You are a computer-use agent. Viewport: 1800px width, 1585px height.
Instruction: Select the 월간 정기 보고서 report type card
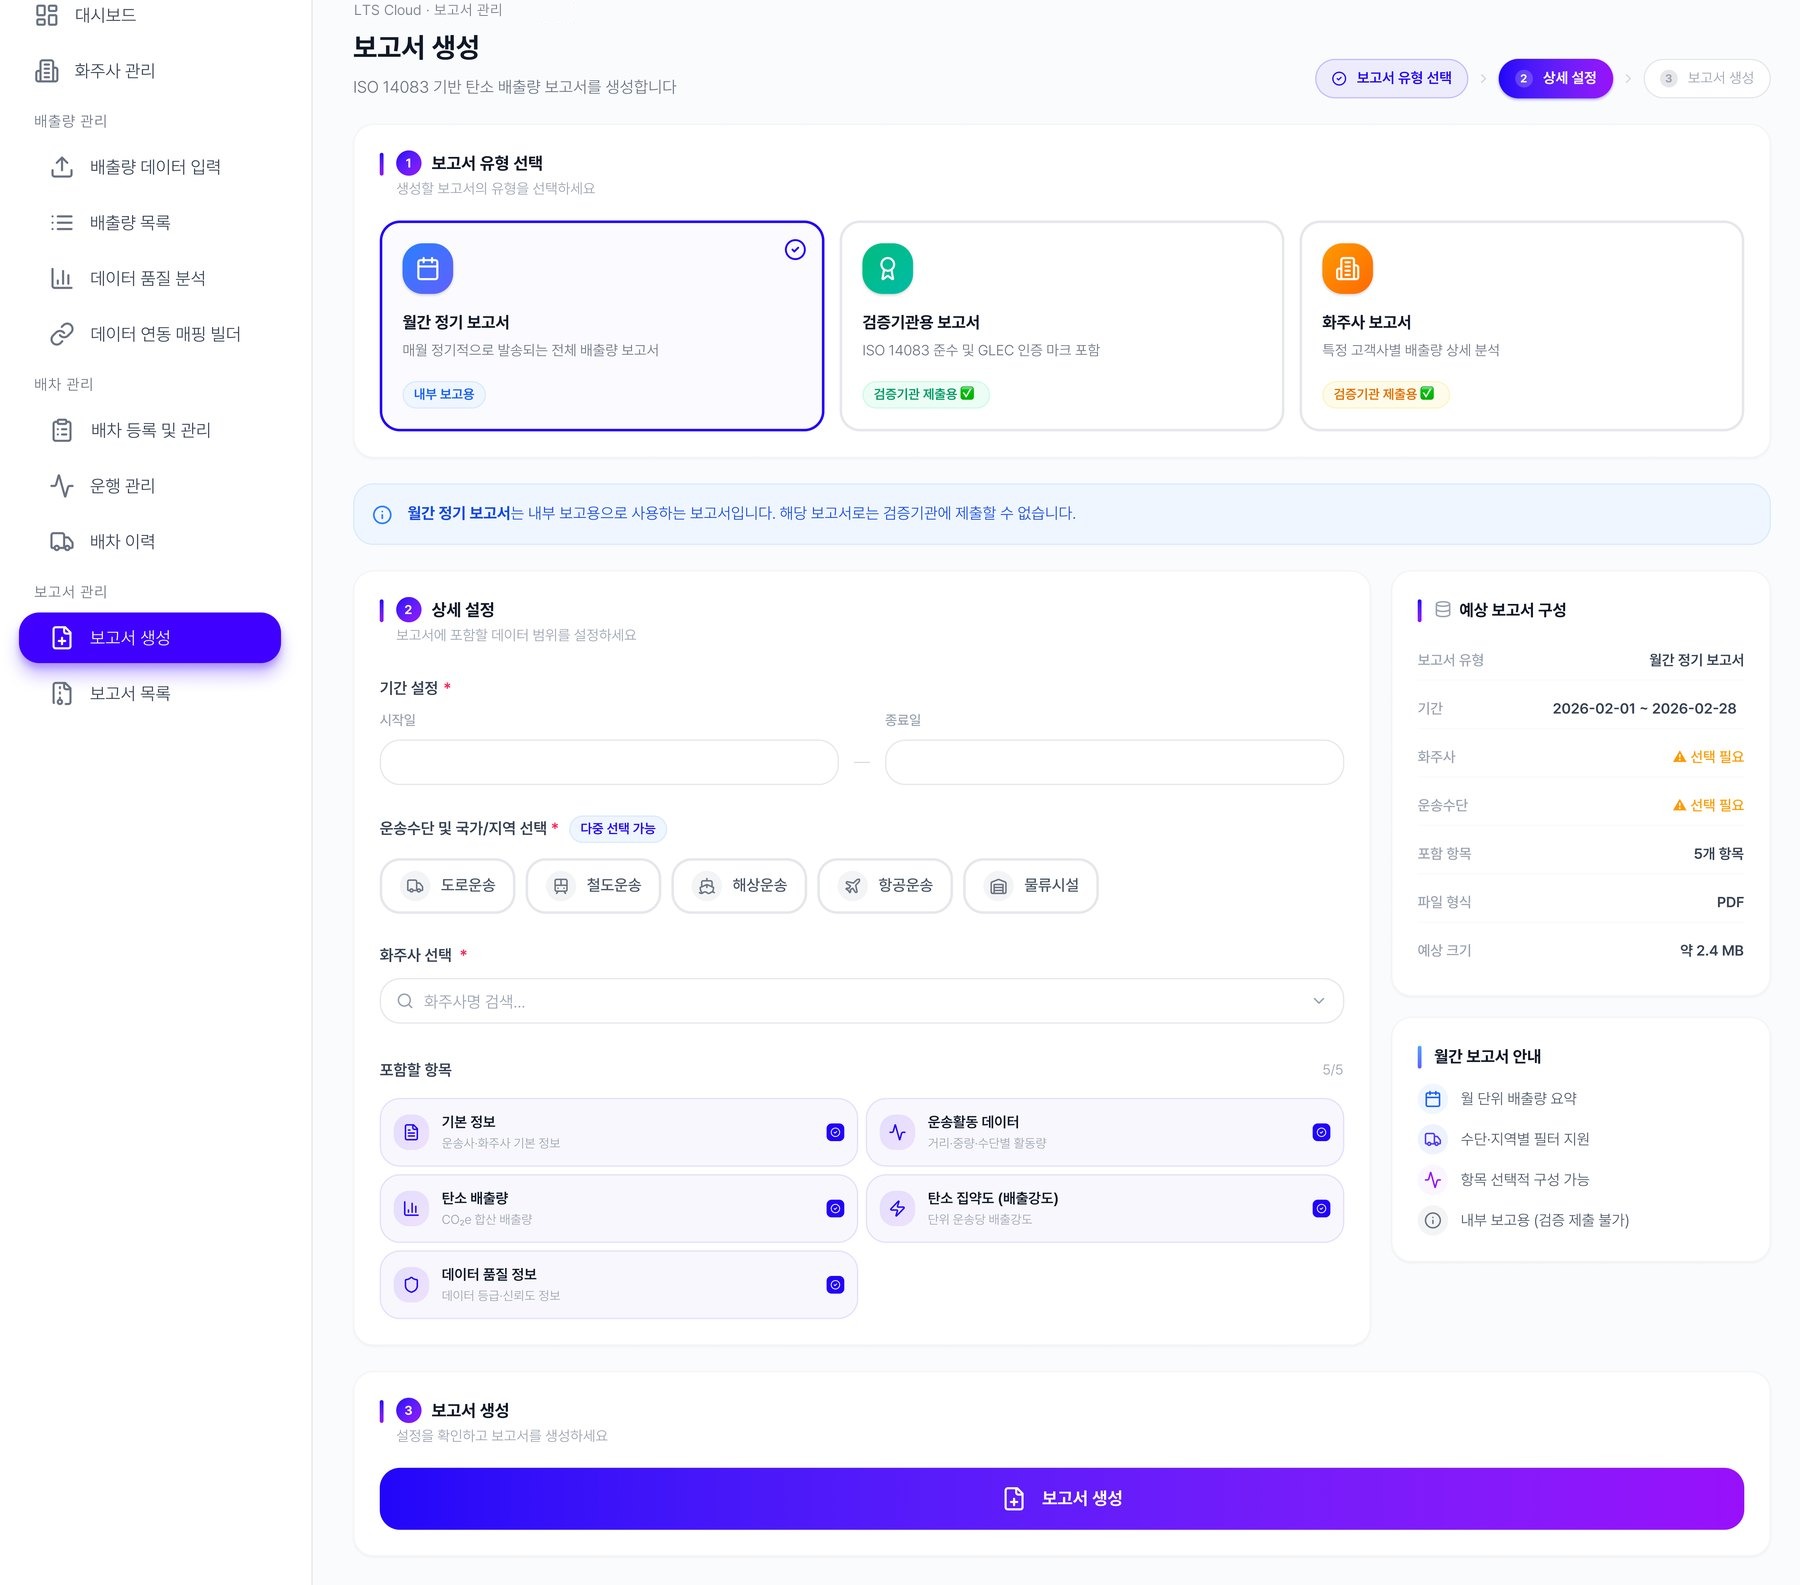tap(602, 326)
